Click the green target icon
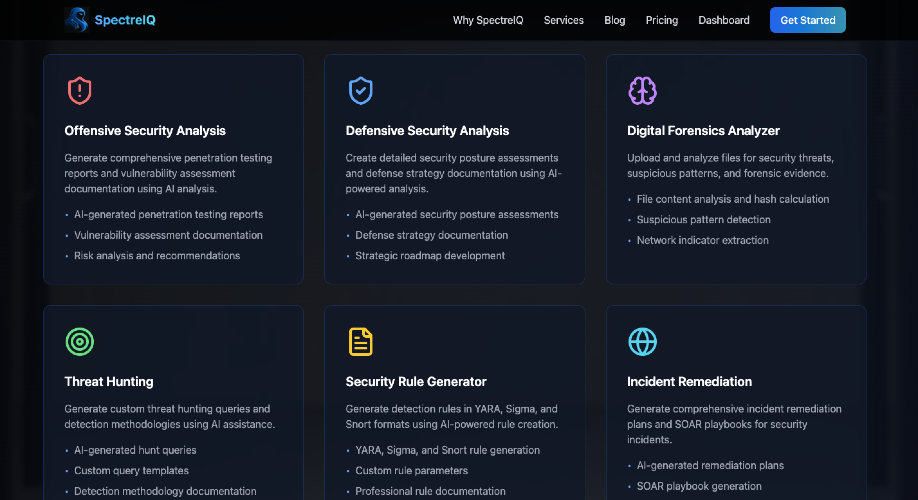 coord(80,341)
